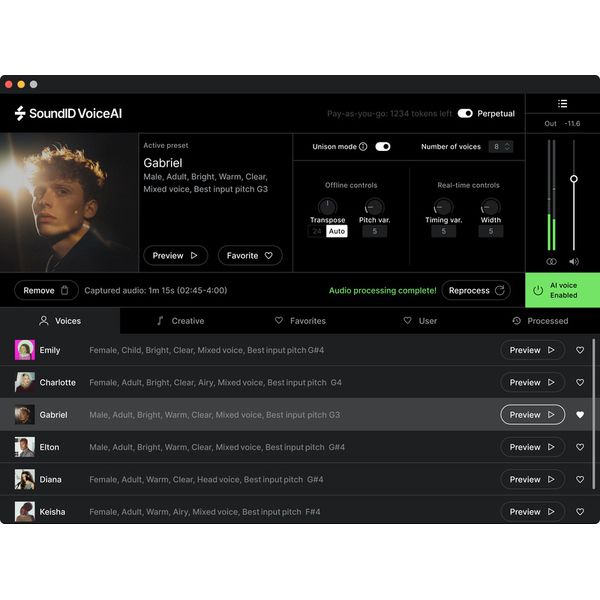This screenshot has height=600, width=600.
Task: Preview the Gabriel voice in list
Action: click(532, 415)
